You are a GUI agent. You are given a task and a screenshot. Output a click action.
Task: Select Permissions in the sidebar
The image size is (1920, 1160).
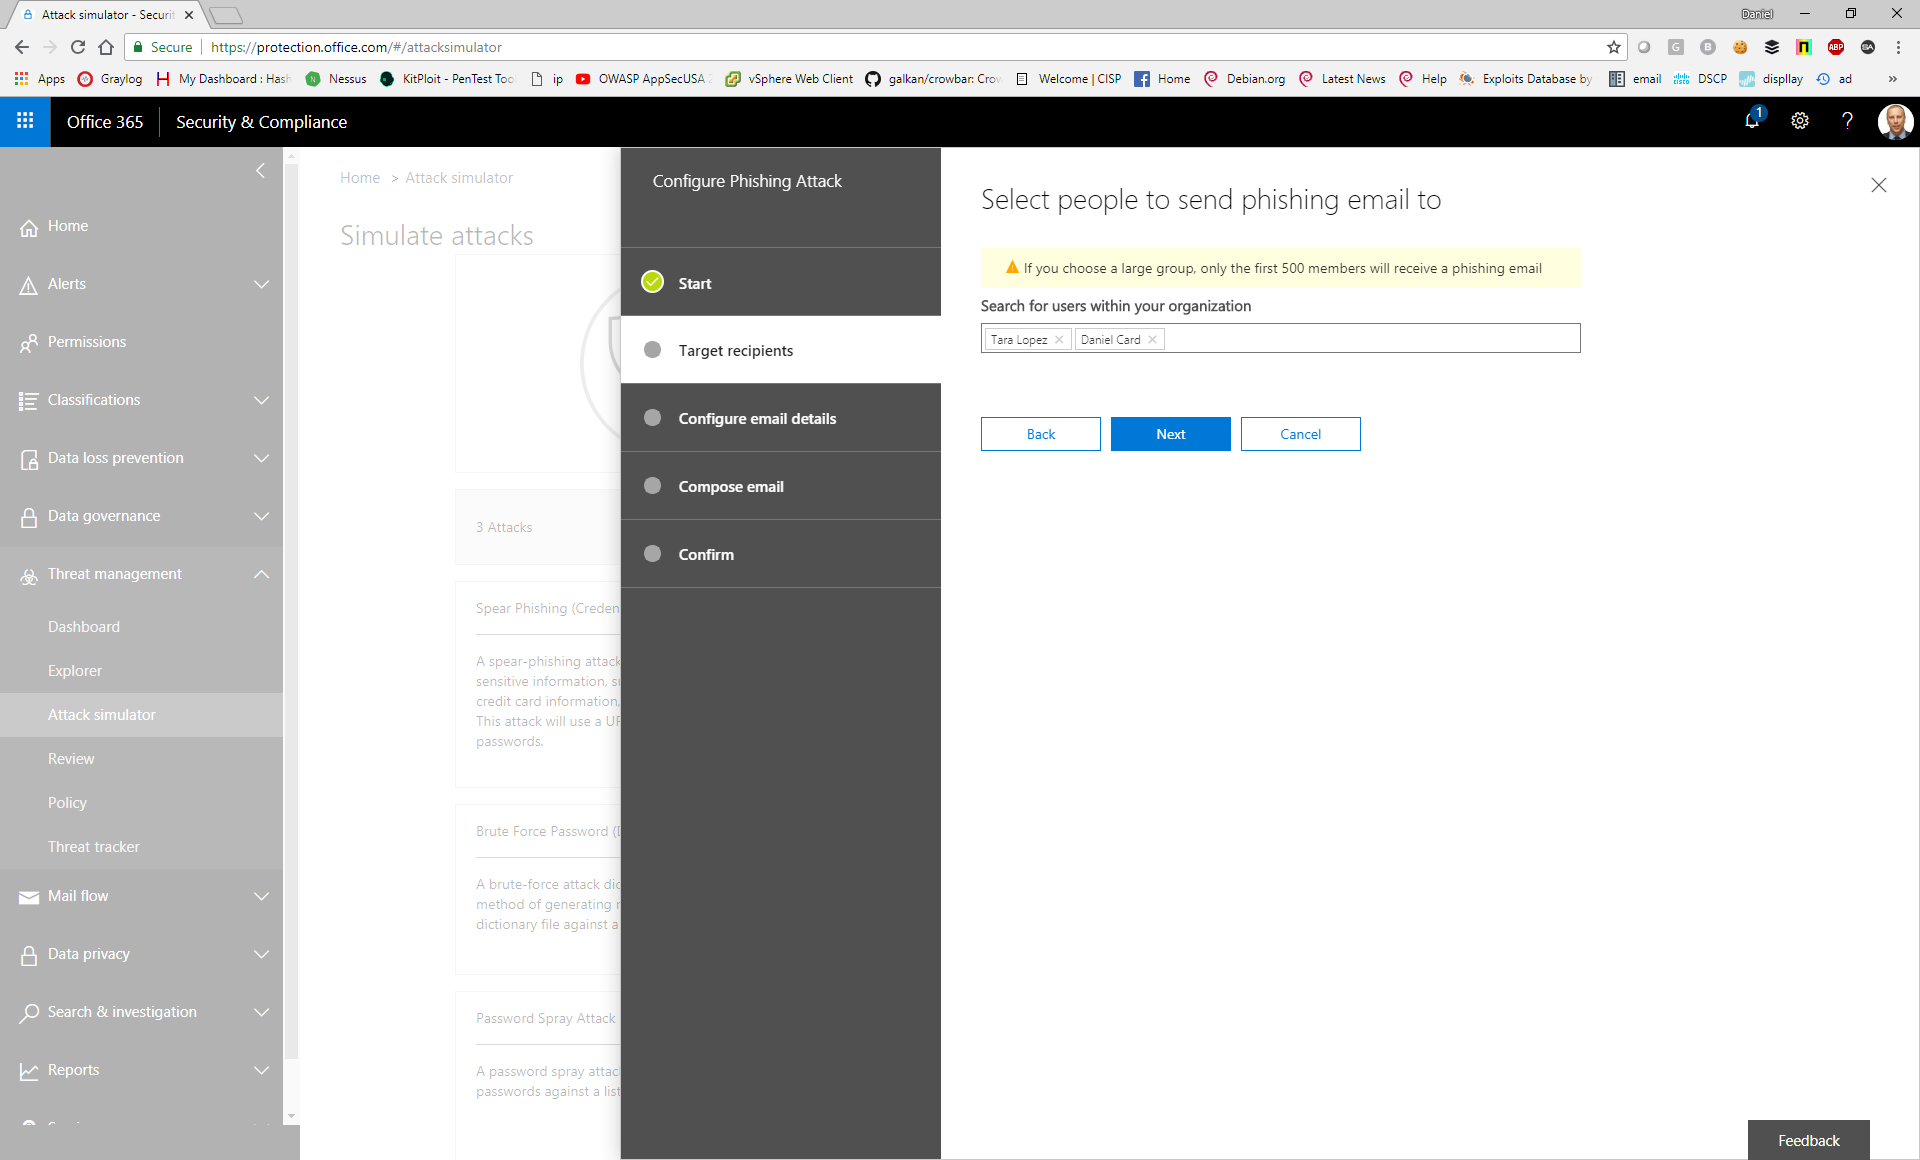[x=87, y=341]
